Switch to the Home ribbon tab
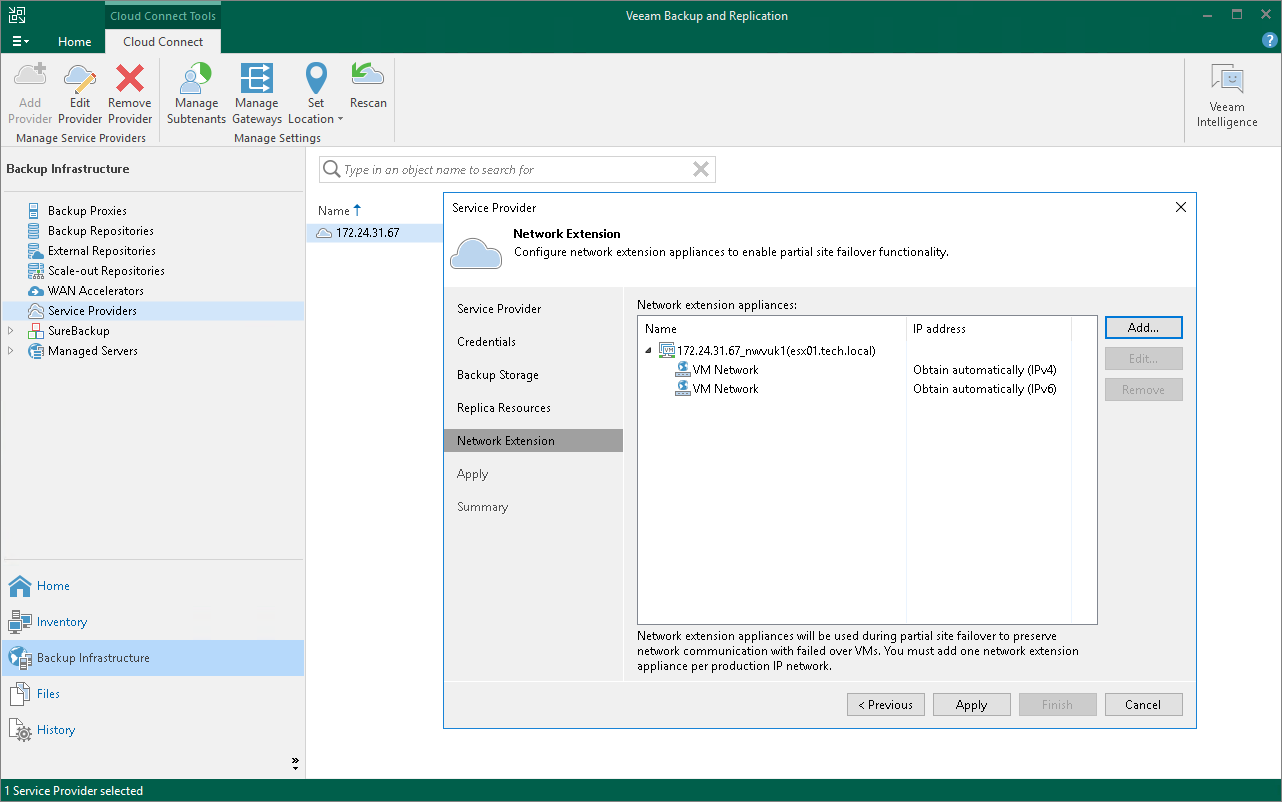Screen dimensions: 1282x802 (x=75, y=42)
